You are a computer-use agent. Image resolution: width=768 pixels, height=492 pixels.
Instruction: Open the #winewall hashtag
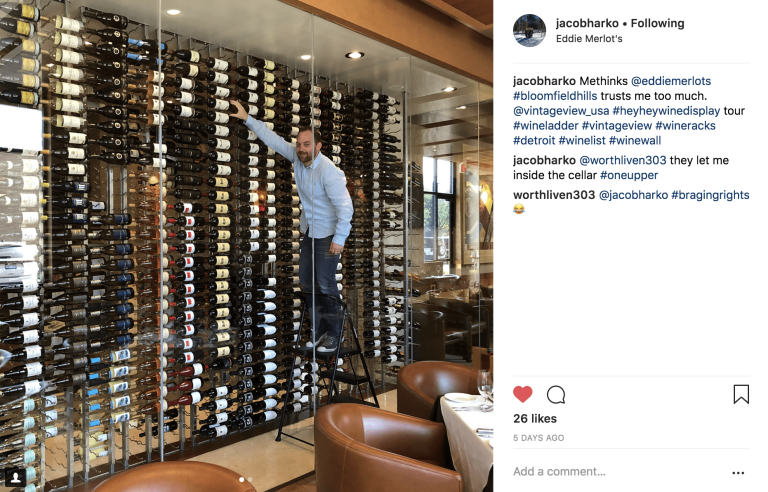point(635,141)
